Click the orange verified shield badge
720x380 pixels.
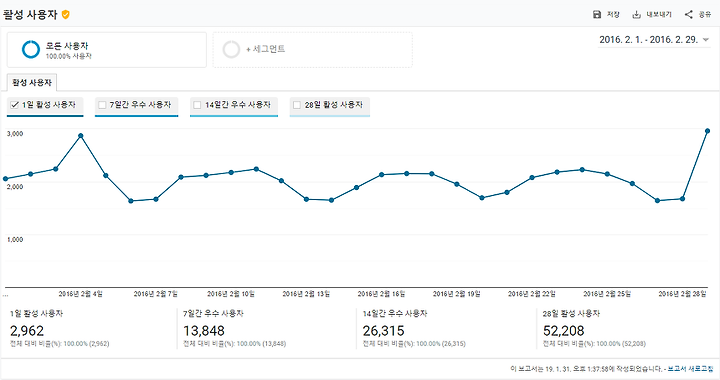point(66,15)
